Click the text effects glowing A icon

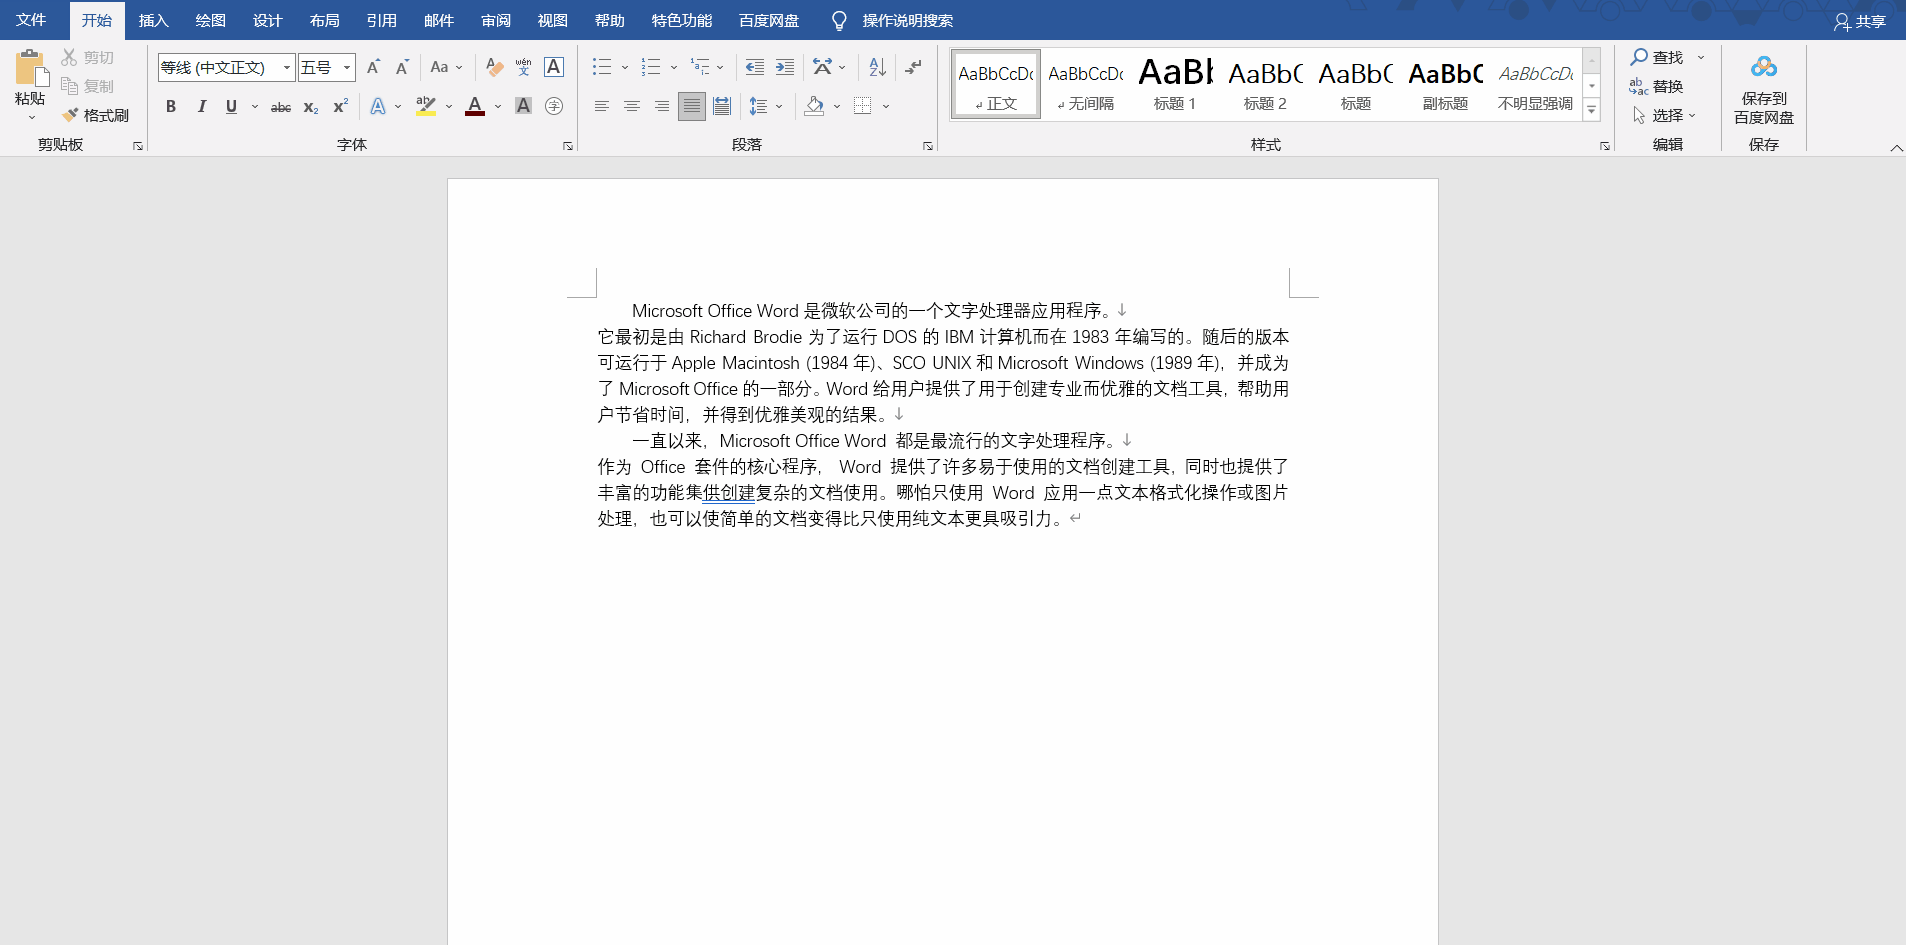click(378, 106)
